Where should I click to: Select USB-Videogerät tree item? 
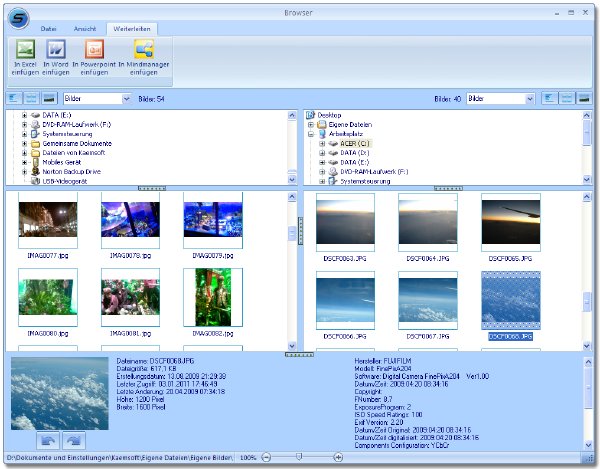point(64,181)
